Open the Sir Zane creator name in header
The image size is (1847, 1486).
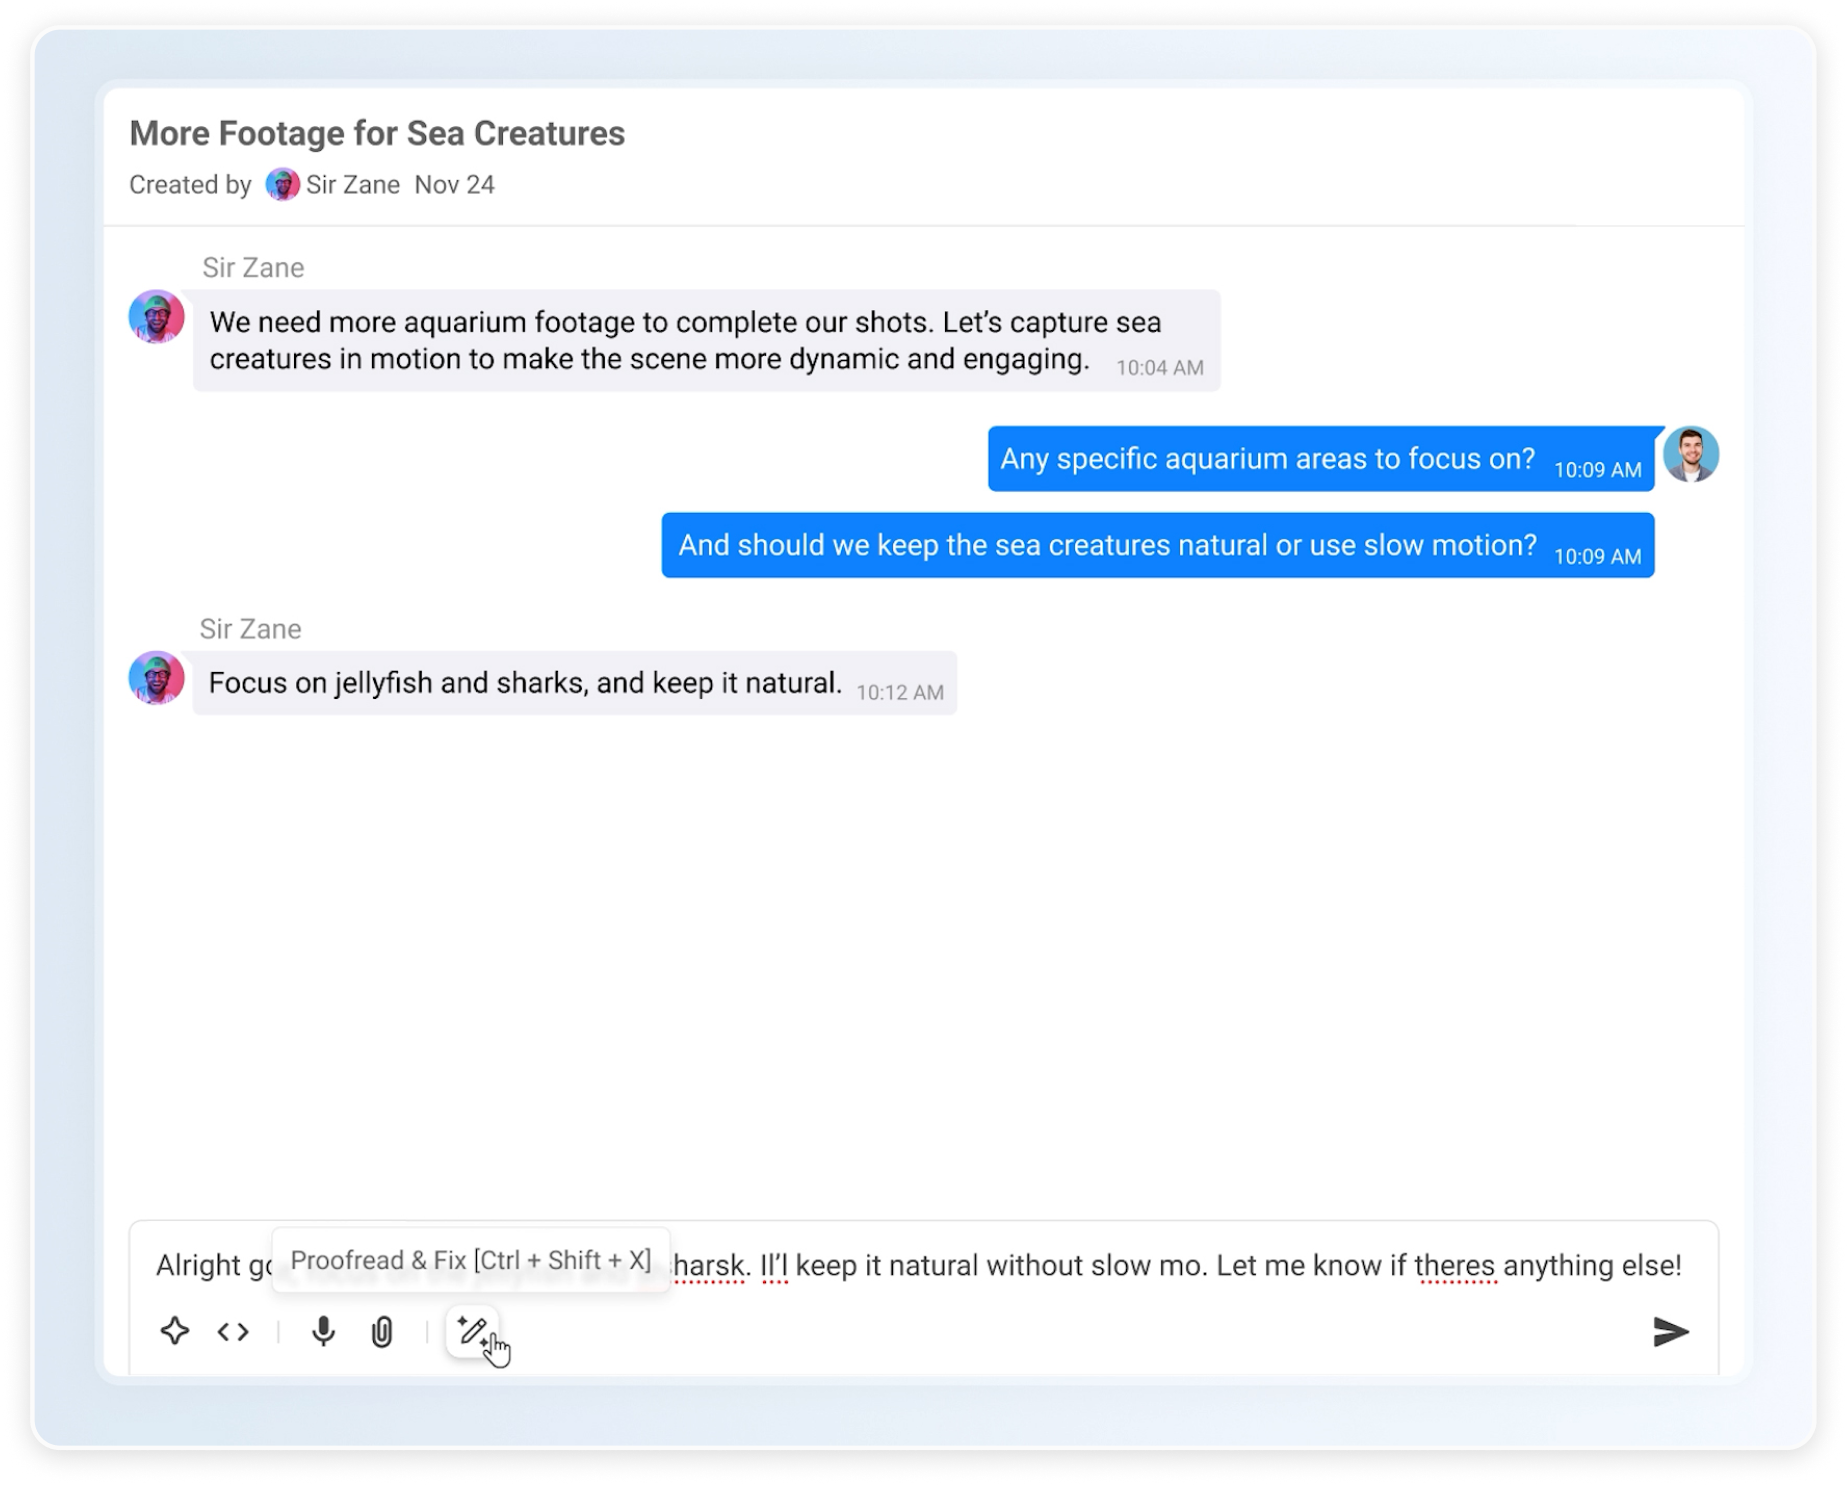352,185
